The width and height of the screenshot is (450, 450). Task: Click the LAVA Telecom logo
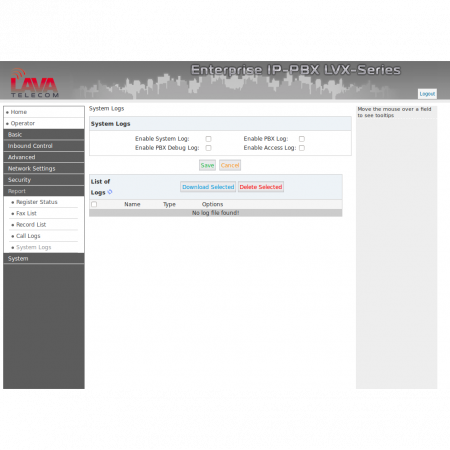pyautogui.click(x=34, y=83)
